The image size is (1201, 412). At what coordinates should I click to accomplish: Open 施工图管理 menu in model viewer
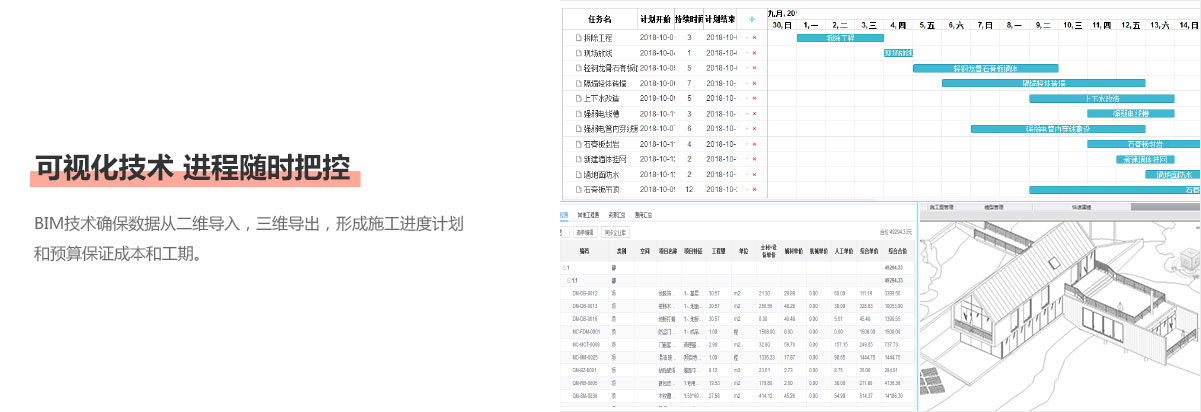(940, 208)
